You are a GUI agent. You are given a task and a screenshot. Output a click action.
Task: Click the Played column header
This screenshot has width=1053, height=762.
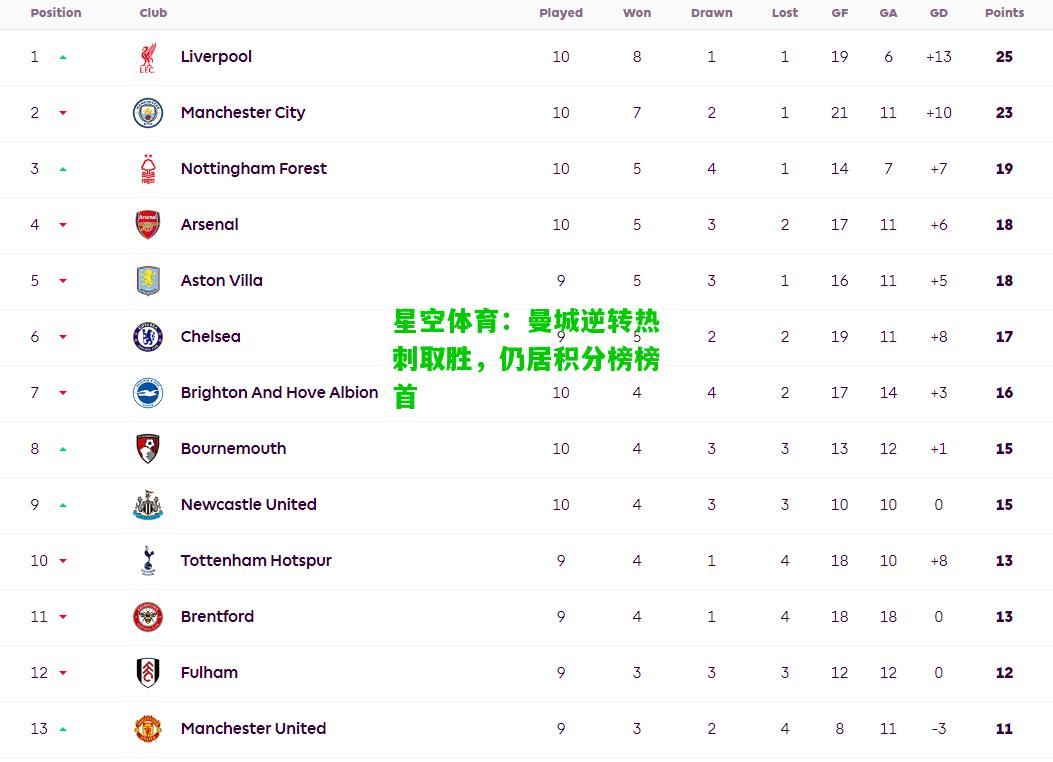pyautogui.click(x=561, y=13)
